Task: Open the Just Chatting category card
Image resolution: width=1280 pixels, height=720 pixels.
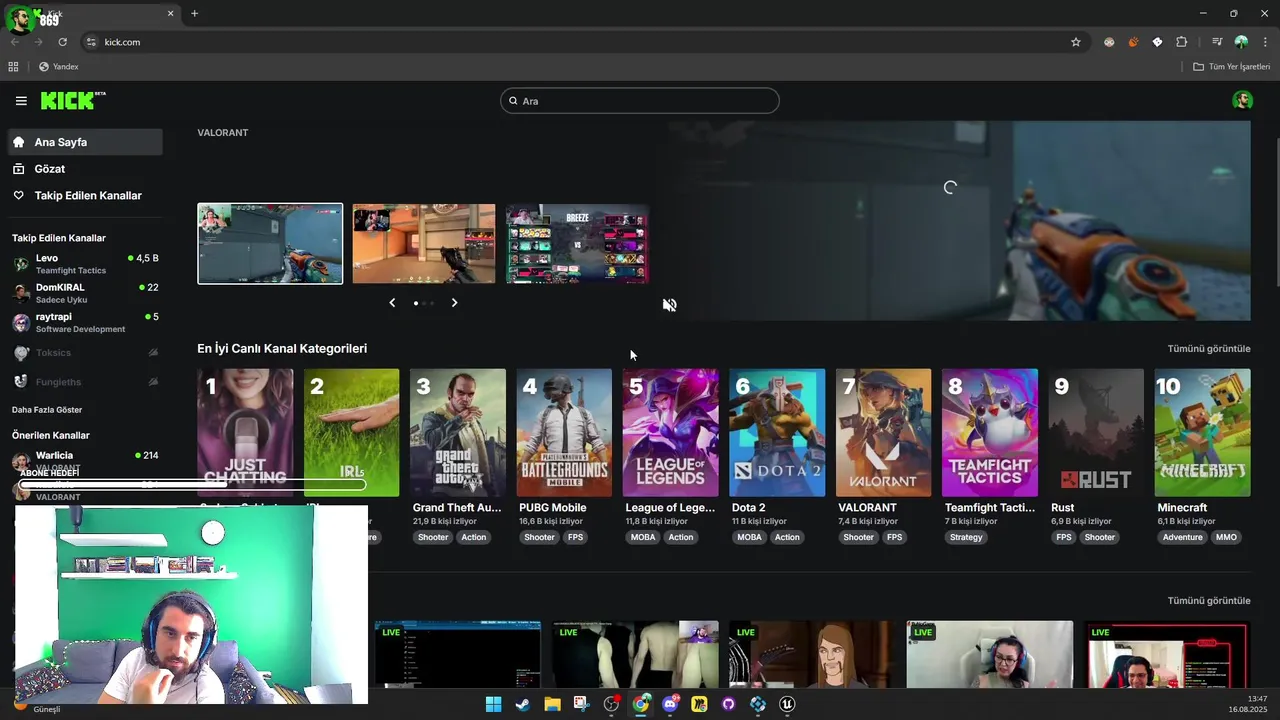Action: pyautogui.click(x=245, y=433)
